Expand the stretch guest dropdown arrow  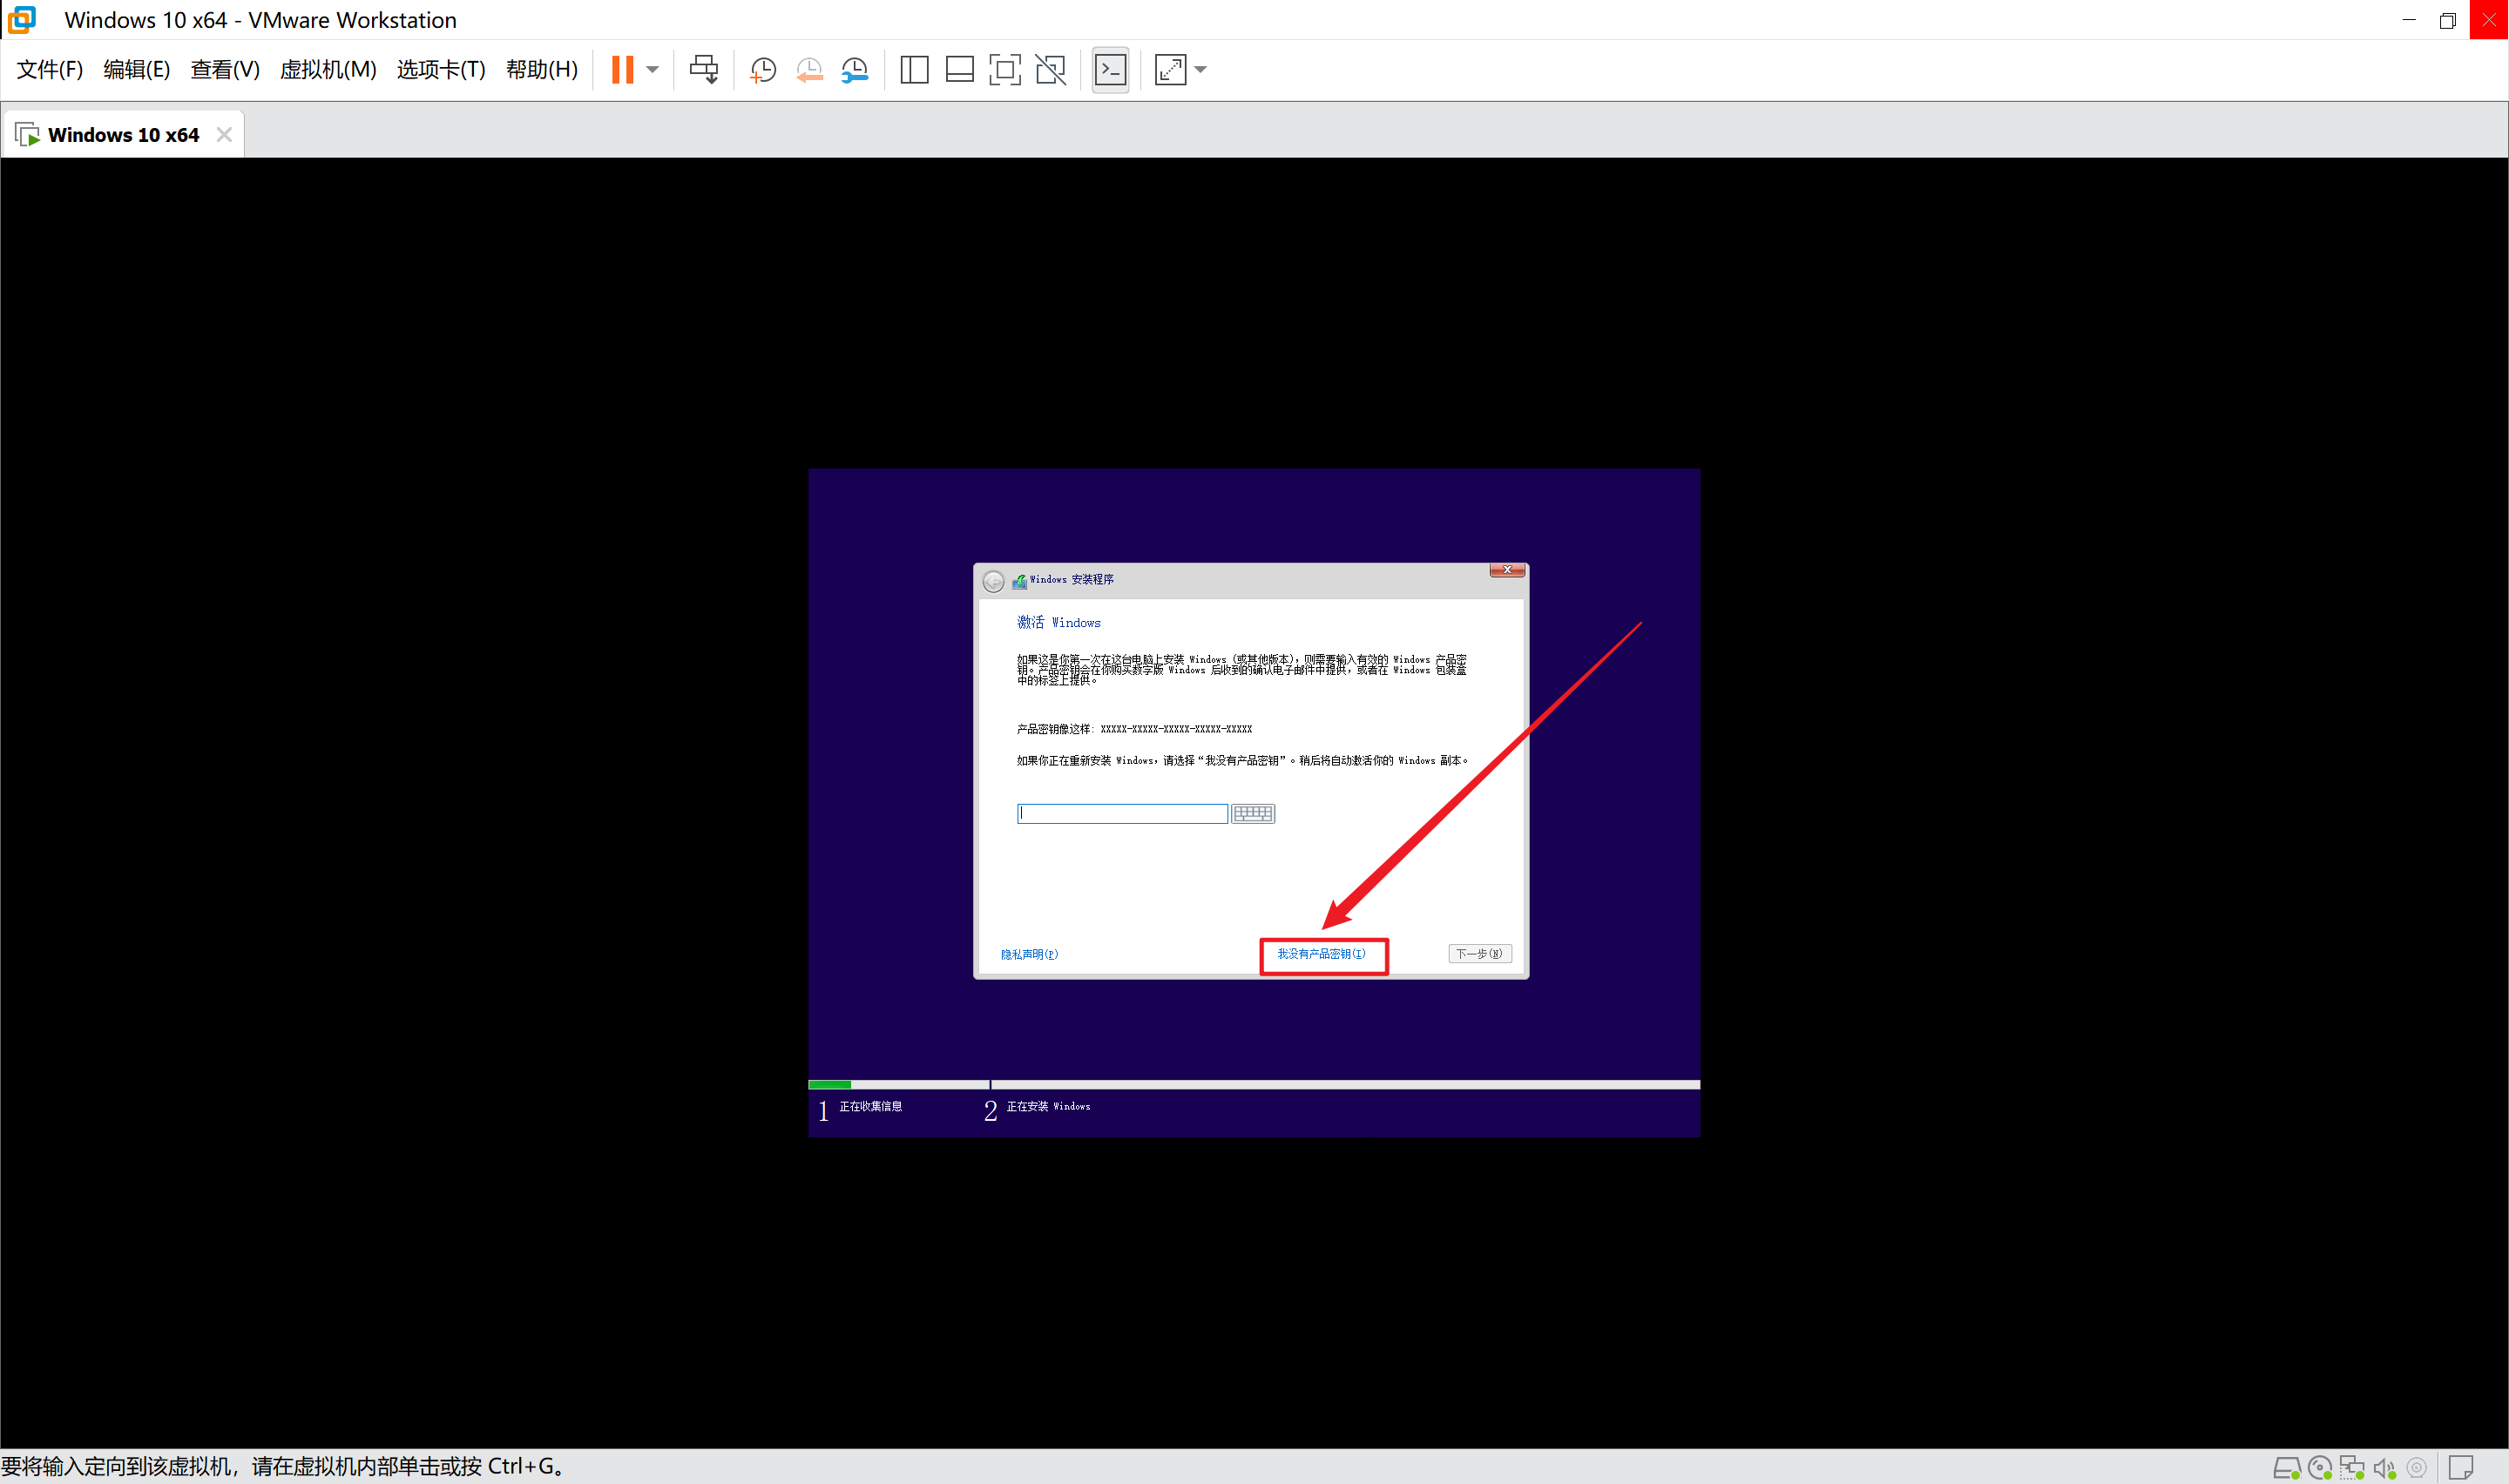point(1201,69)
